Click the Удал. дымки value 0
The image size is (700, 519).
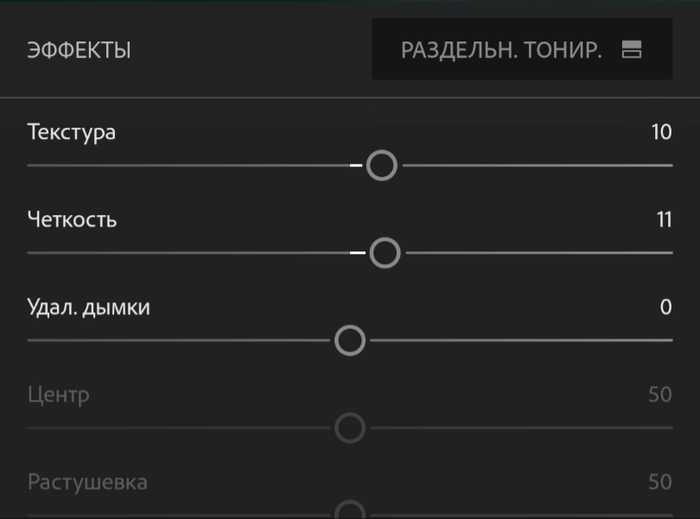point(666,307)
